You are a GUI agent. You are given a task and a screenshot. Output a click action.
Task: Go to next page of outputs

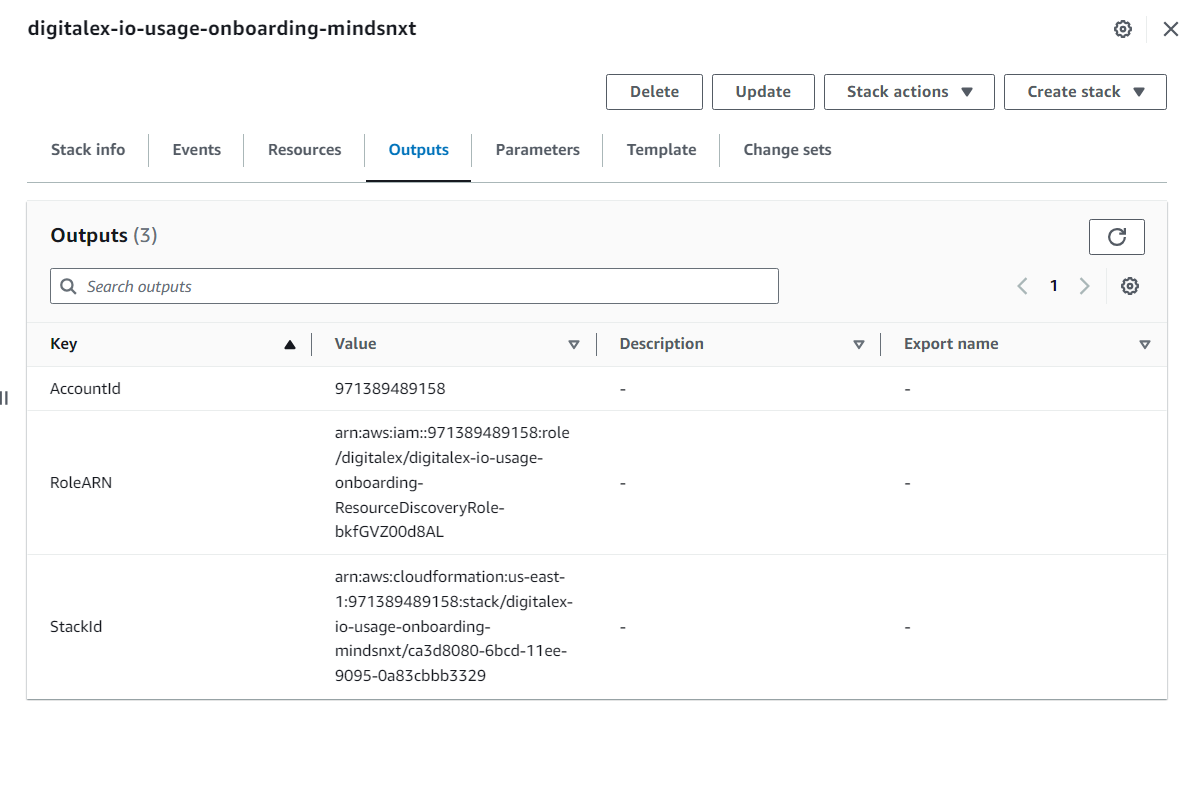[1084, 286]
